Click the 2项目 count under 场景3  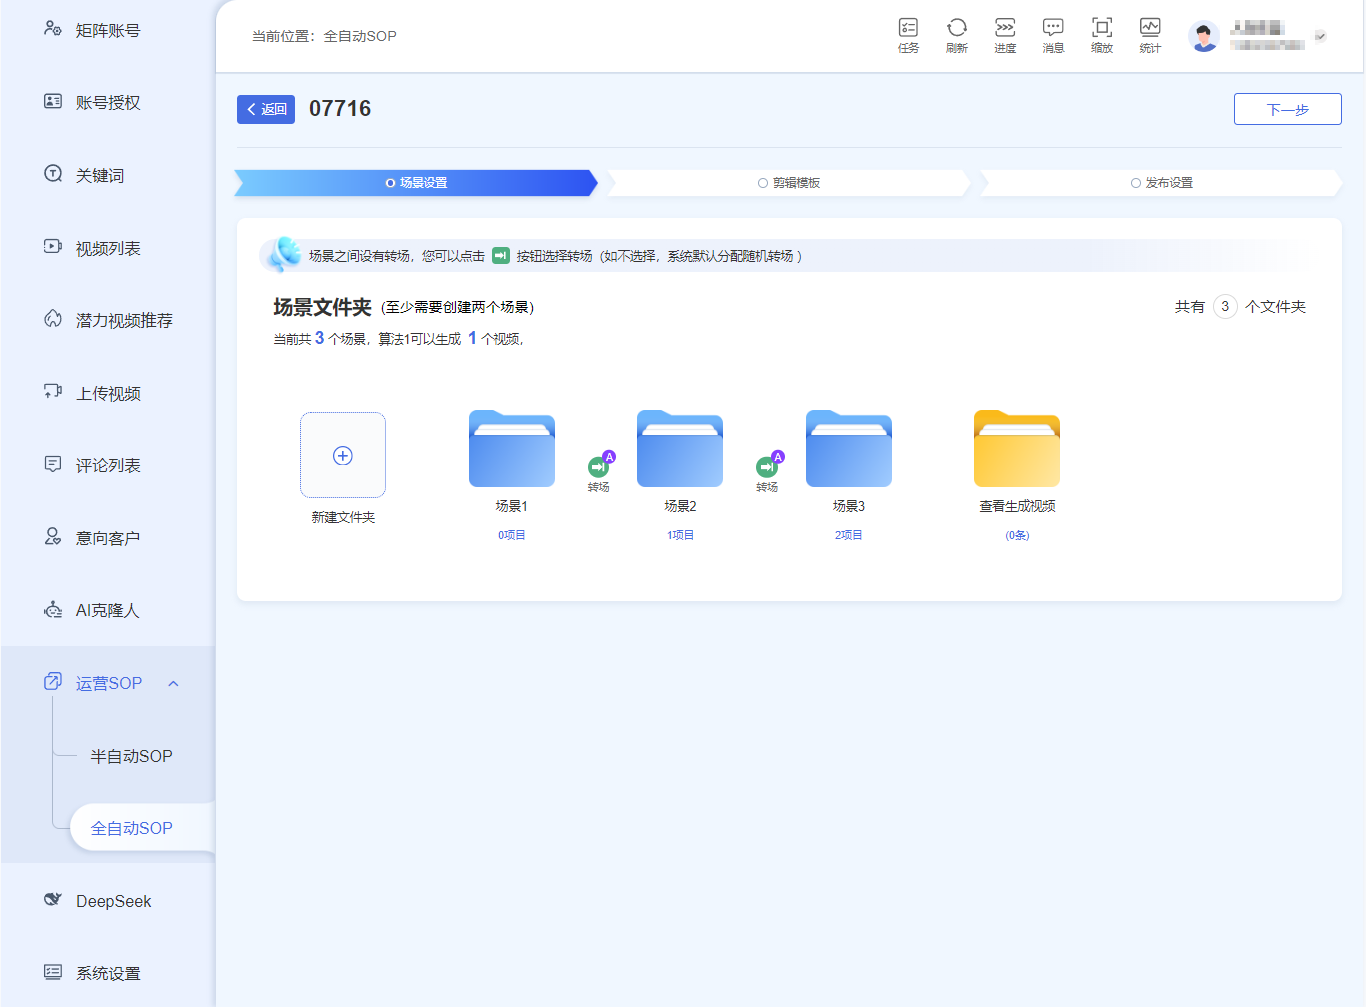pos(849,535)
